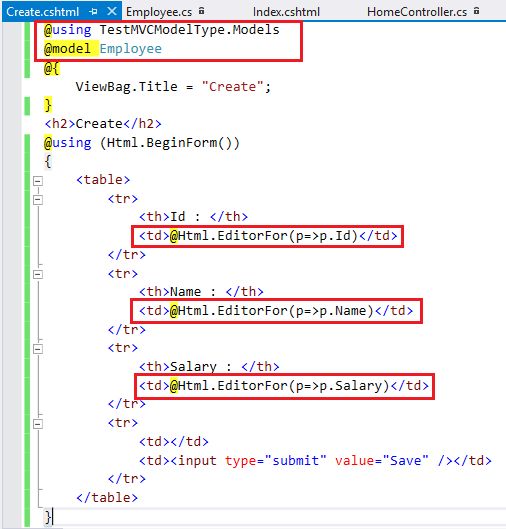
Task: Click the 'EditorFor(p=>p.Name)' code
Action: [296, 310]
